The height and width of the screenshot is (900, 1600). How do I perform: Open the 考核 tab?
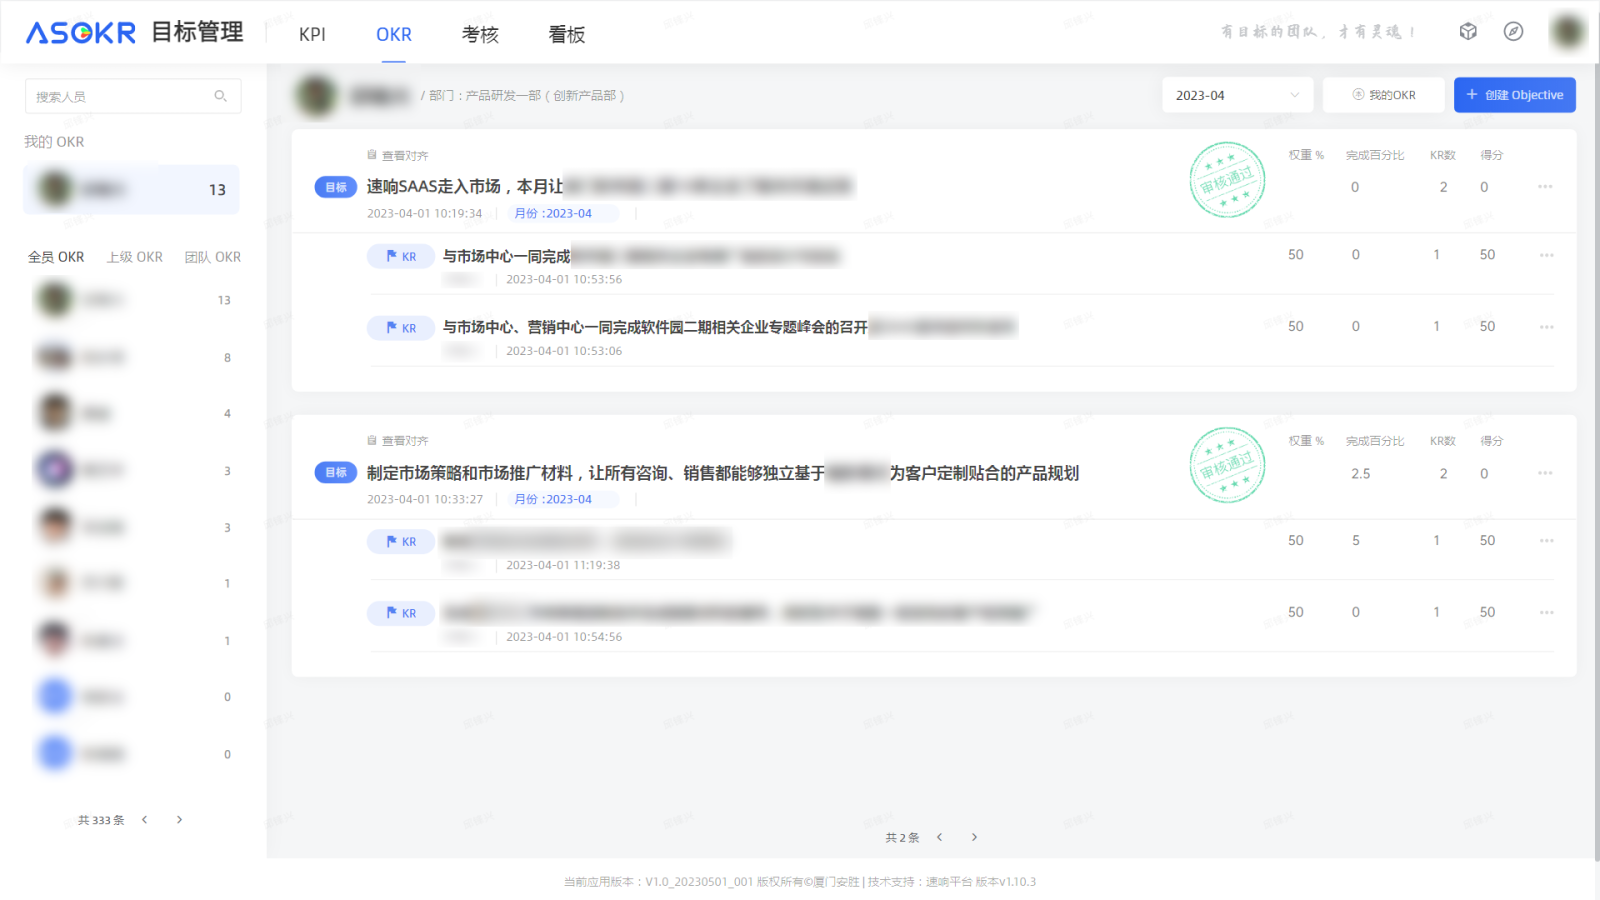click(x=480, y=34)
